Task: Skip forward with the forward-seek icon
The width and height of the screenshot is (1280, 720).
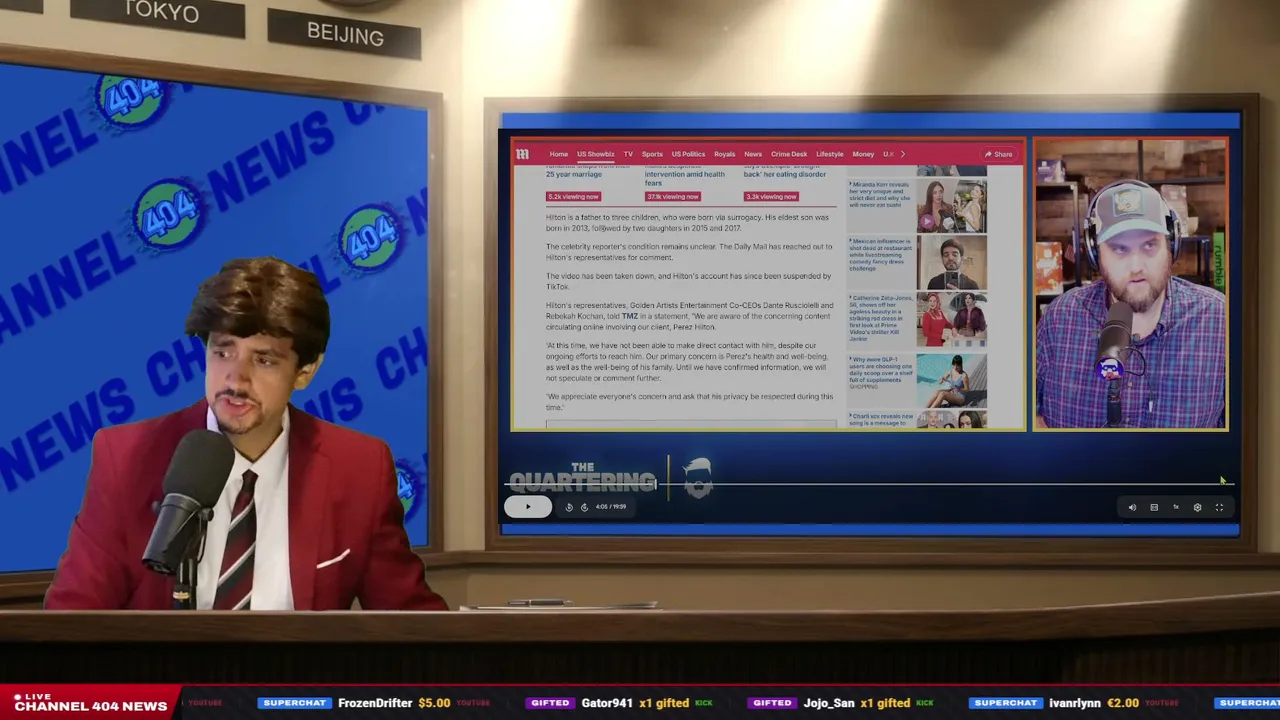Action: click(584, 507)
